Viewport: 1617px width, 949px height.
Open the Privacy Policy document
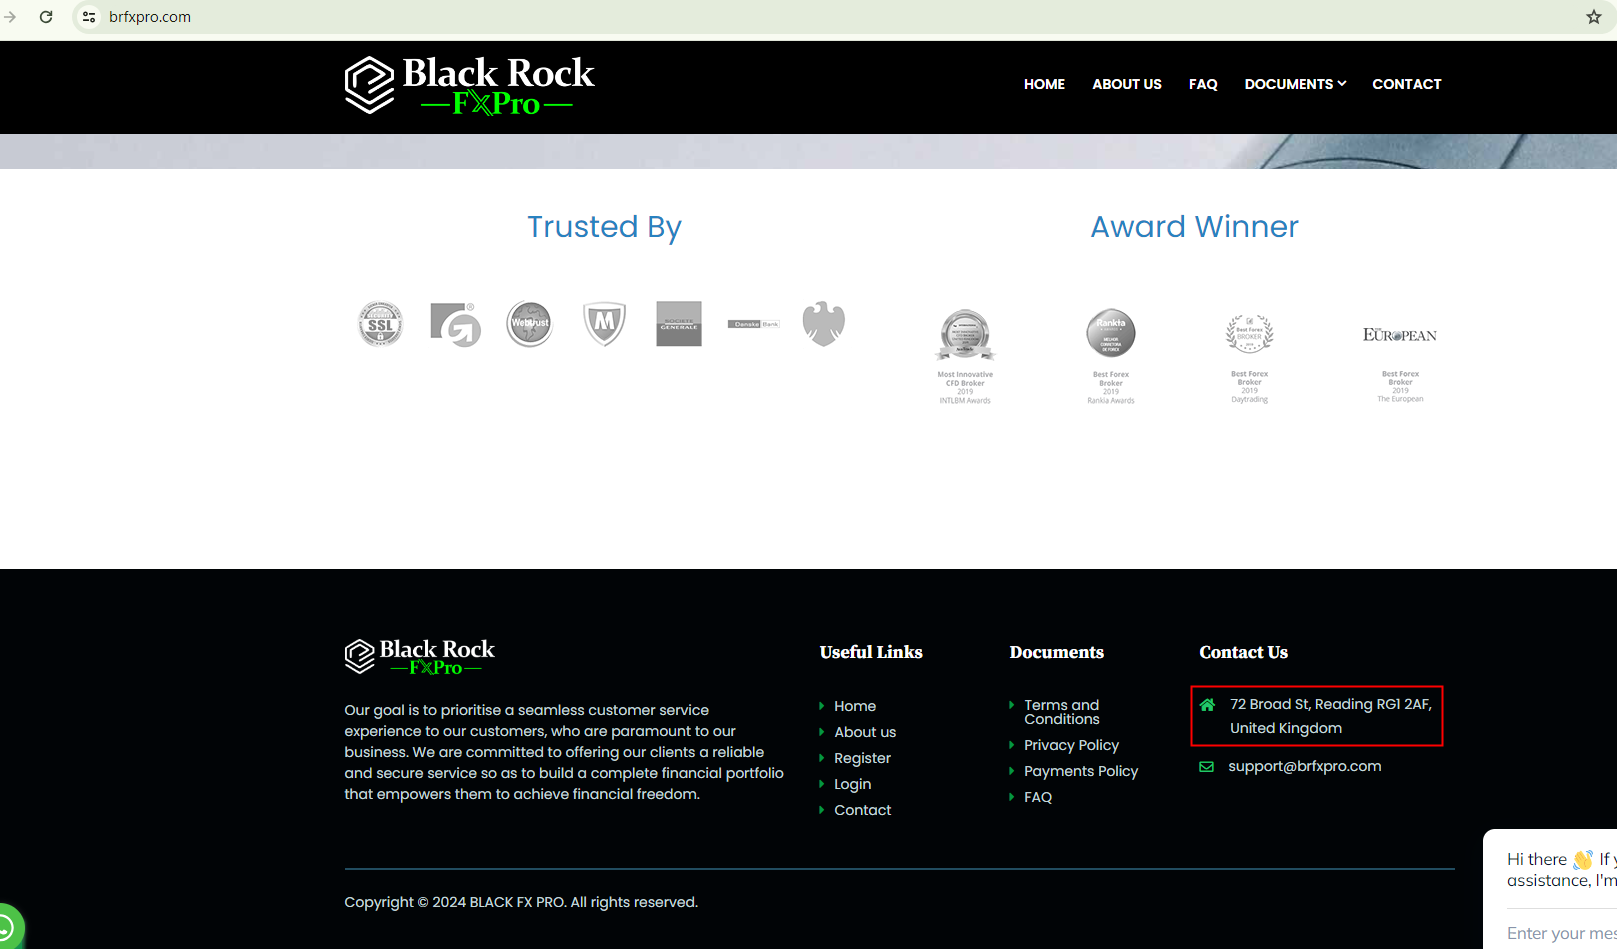[1071, 745]
